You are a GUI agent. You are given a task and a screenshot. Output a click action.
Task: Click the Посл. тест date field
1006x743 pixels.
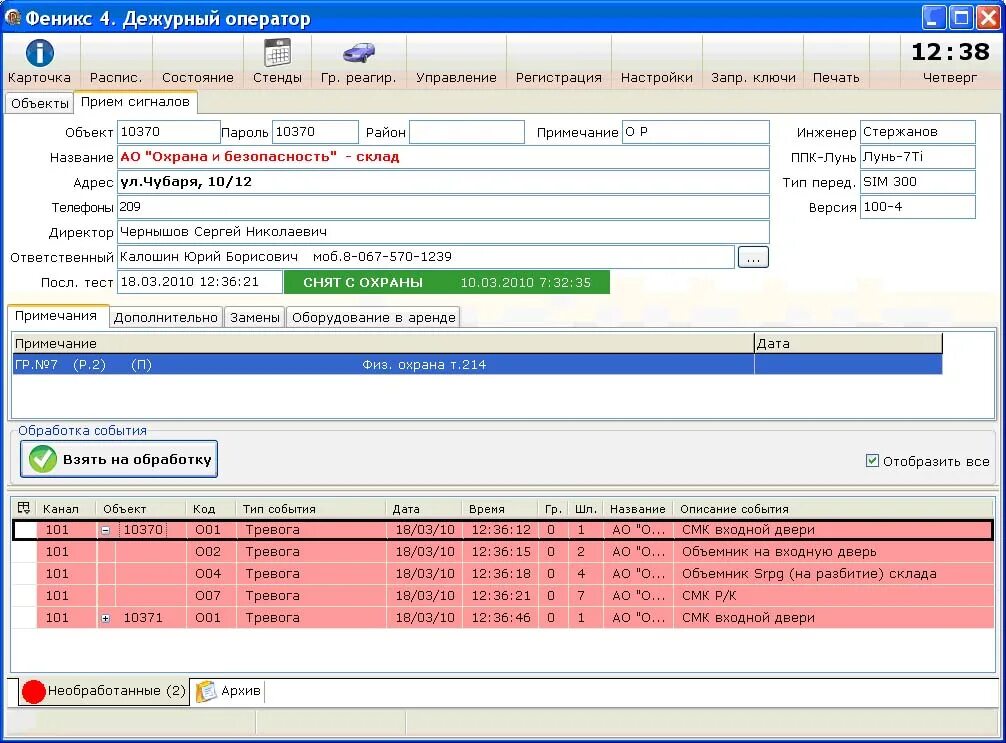pyautogui.click(x=200, y=282)
